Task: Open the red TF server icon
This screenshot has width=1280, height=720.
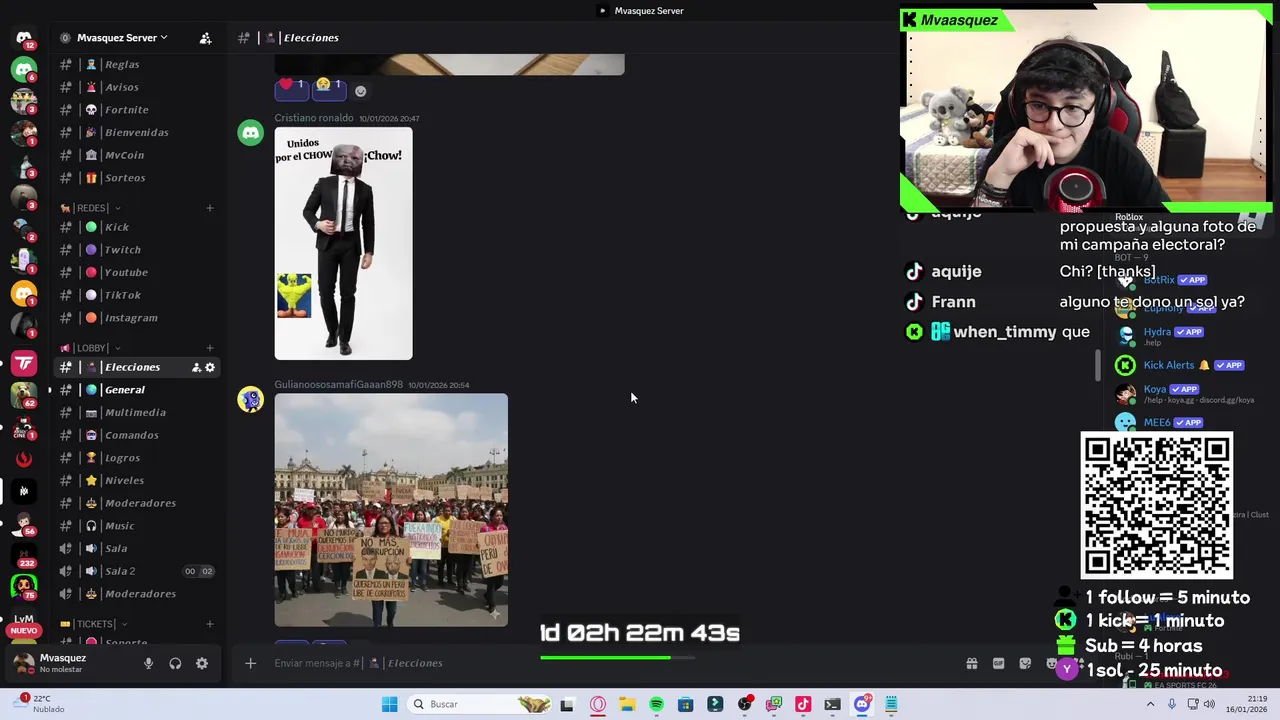Action: click(24, 363)
